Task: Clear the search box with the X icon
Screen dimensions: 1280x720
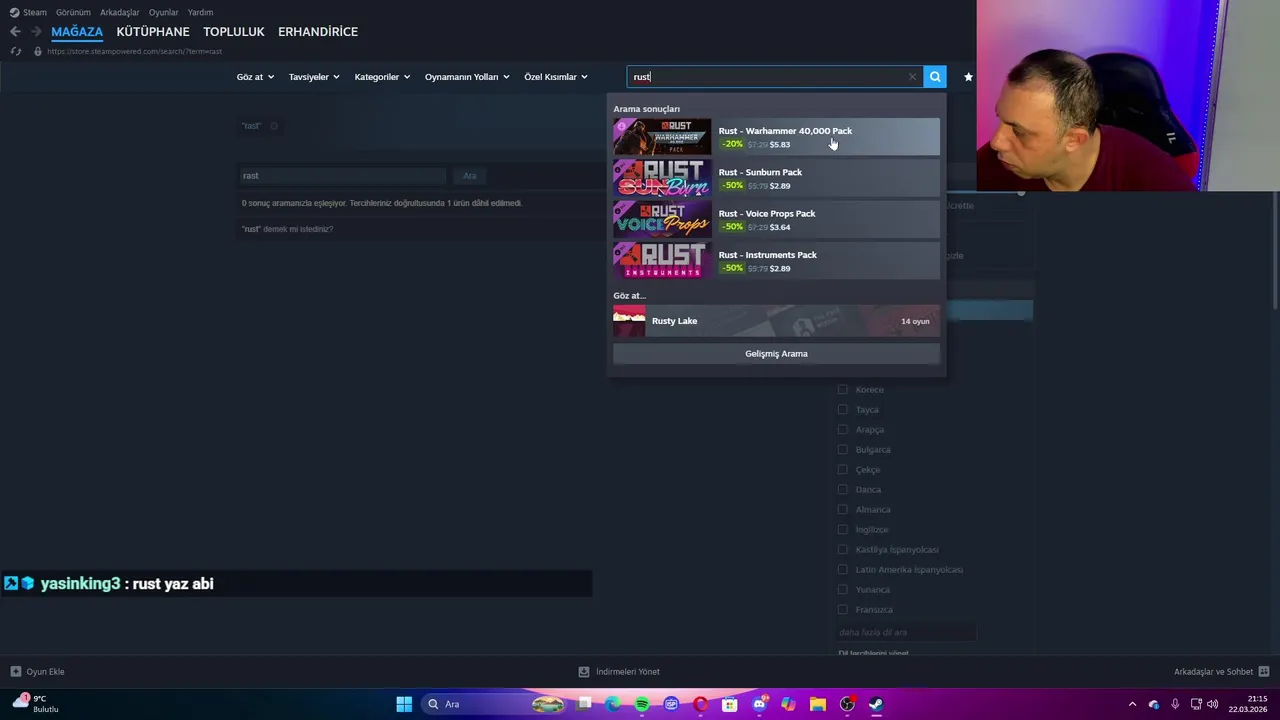Action: pos(912,77)
